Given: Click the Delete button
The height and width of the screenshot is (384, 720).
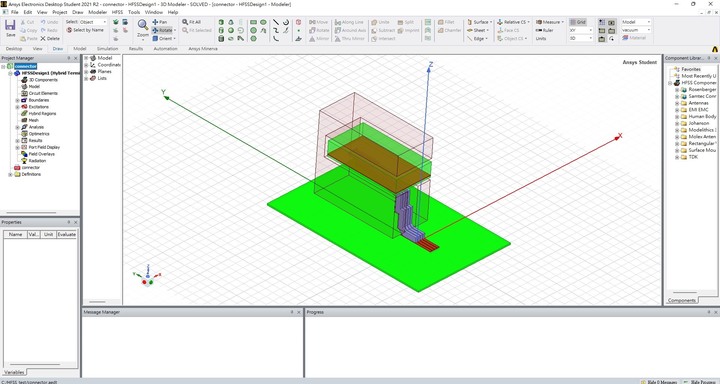Looking at the screenshot, I should coord(51,39).
